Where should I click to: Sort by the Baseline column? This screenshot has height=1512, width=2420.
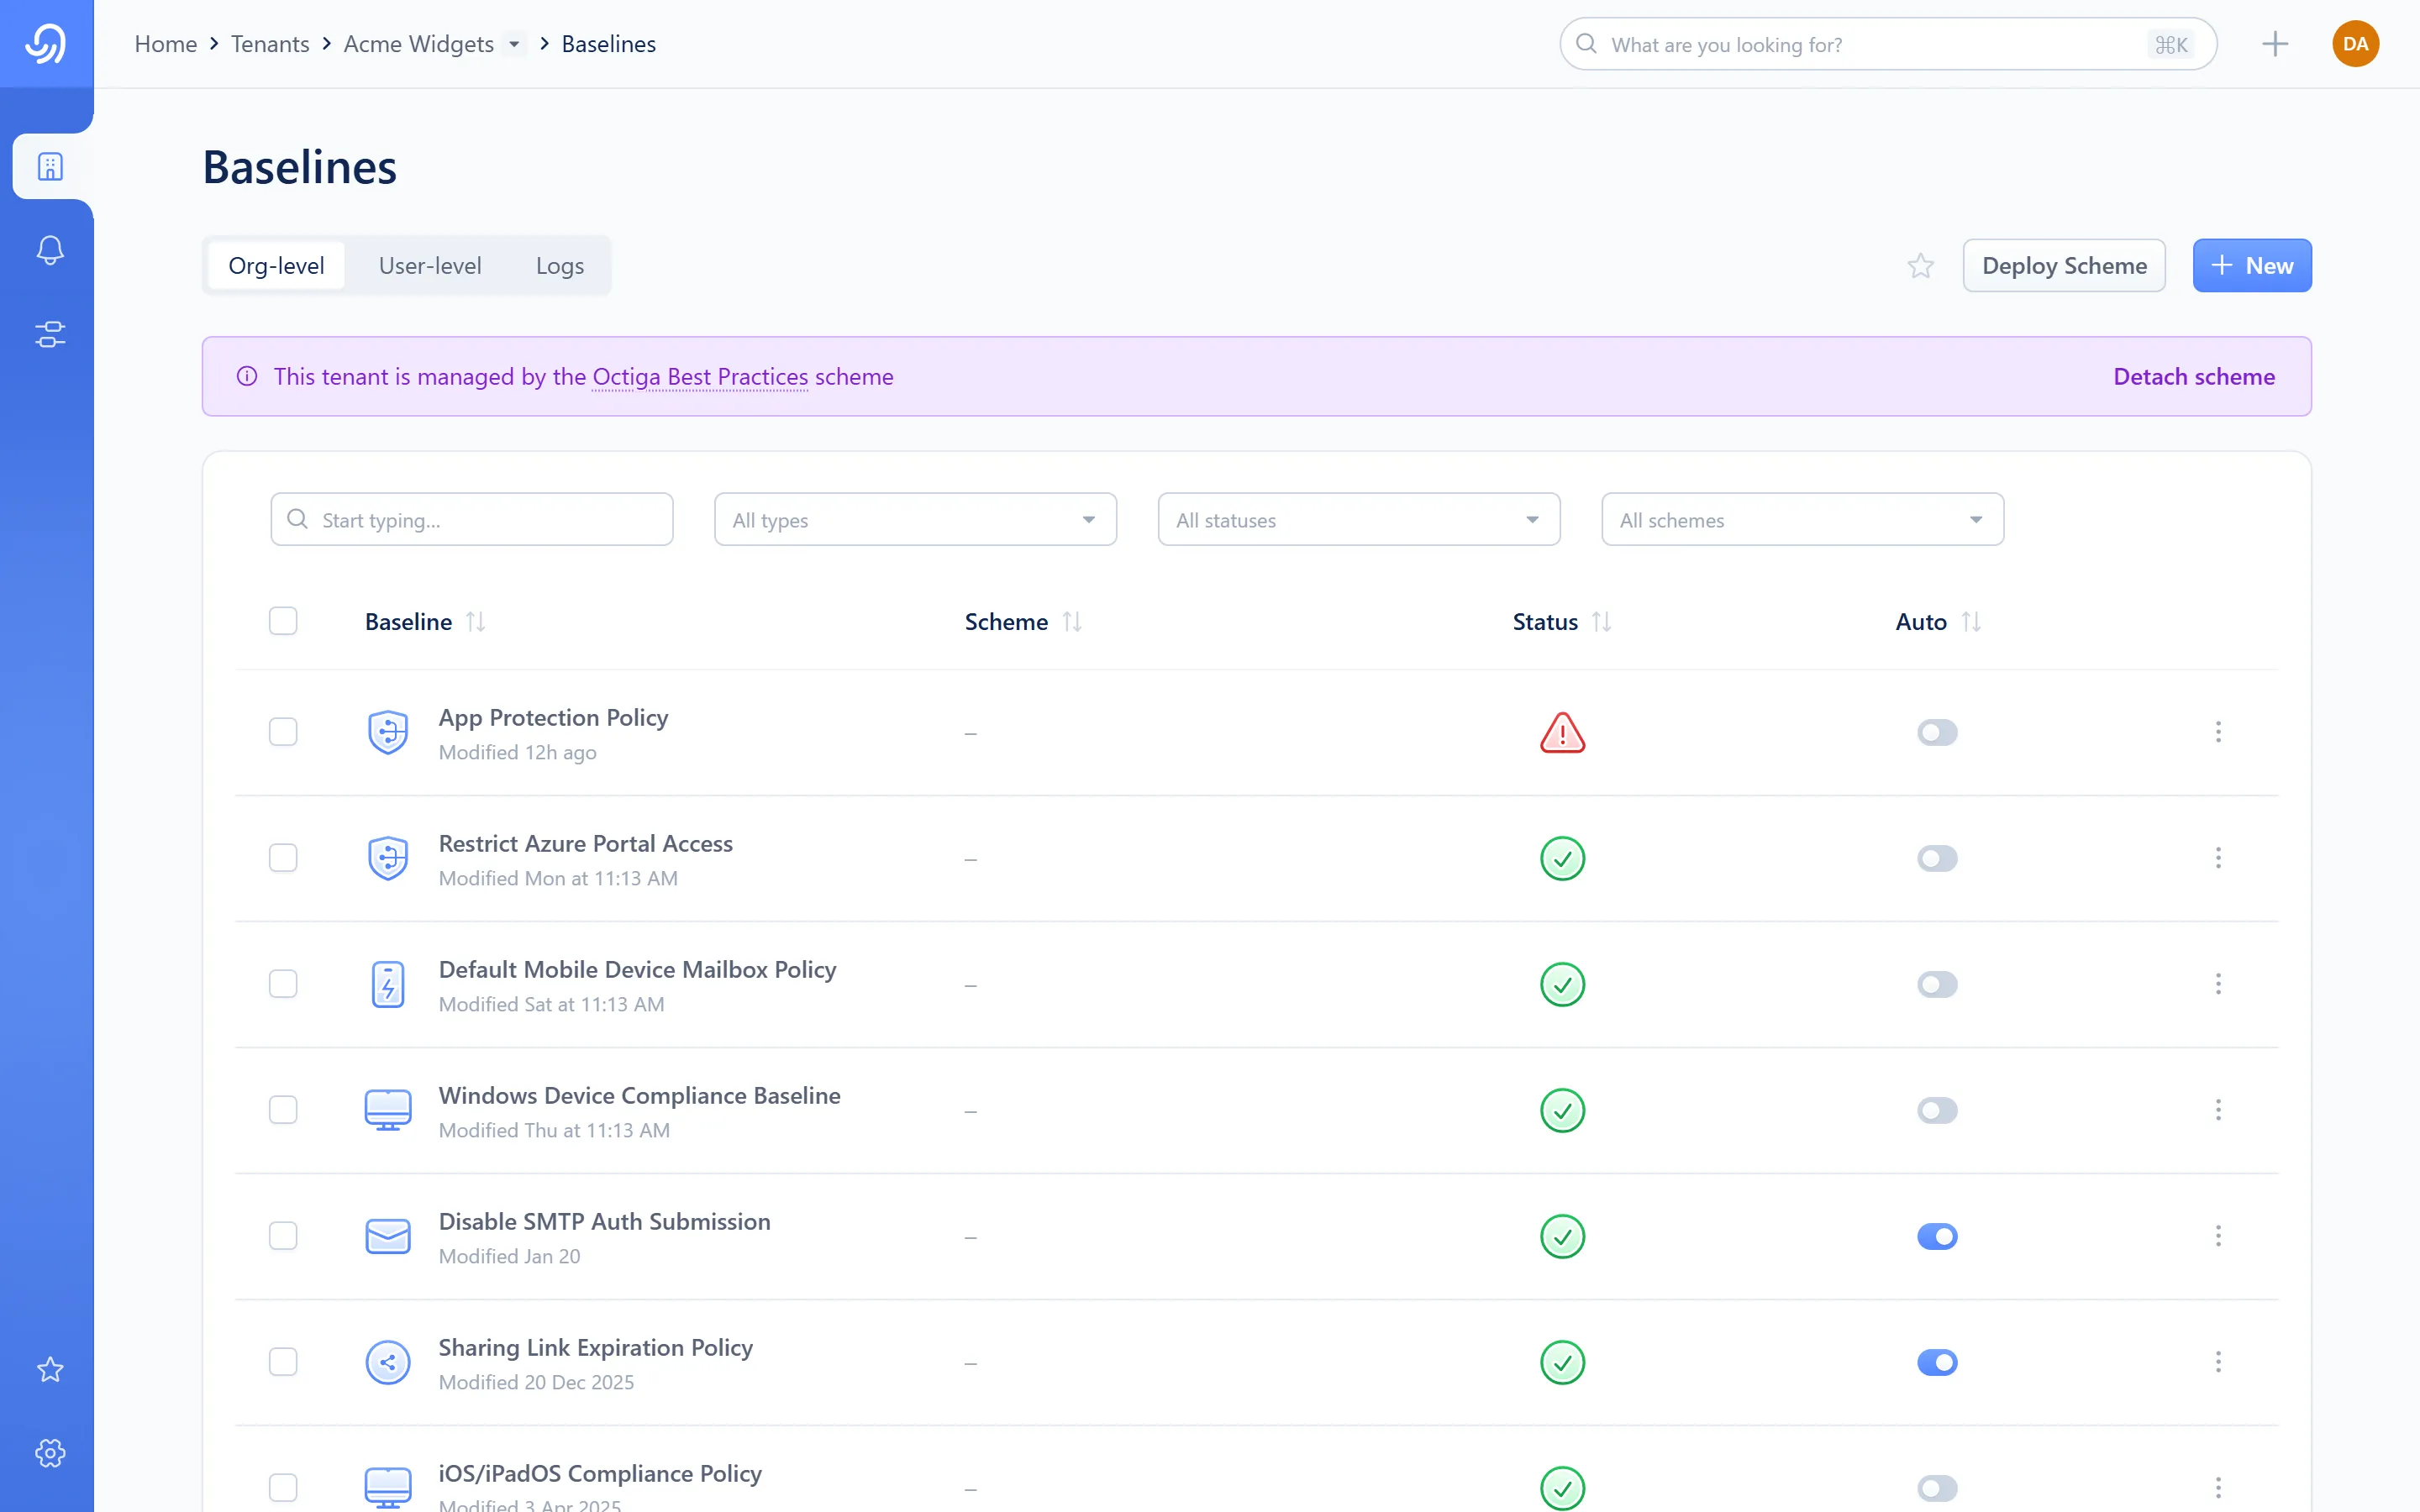click(x=425, y=622)
